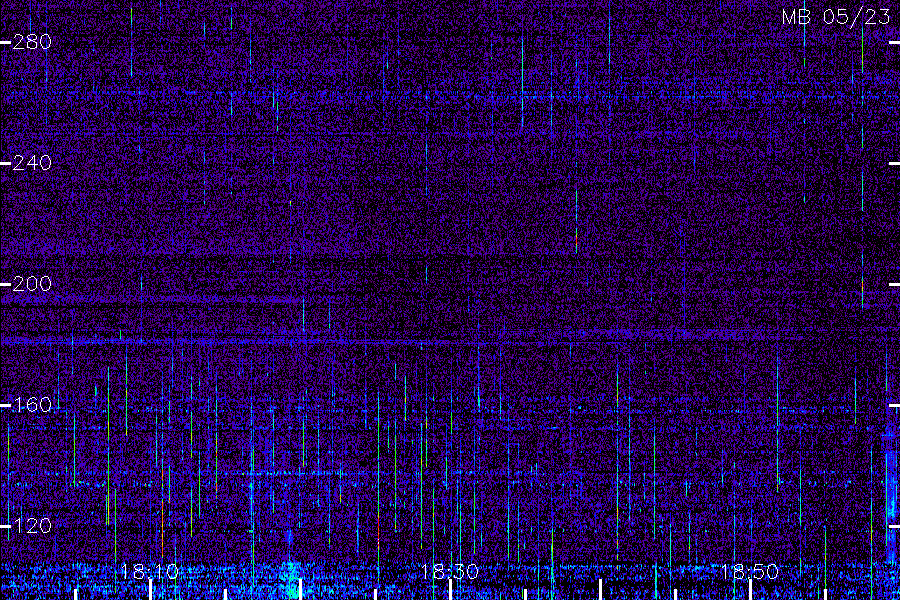Click the 120 frequency axis label

tap(32, 525)
